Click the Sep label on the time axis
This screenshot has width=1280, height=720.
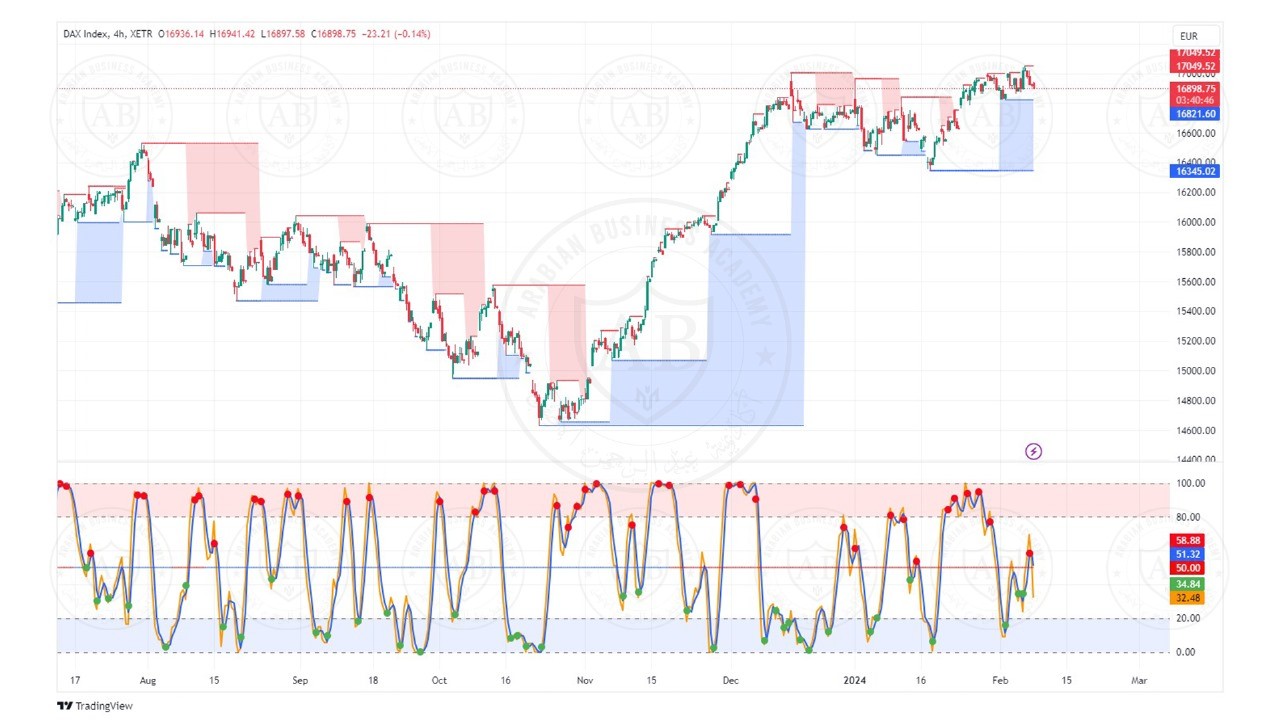(301, 681)
